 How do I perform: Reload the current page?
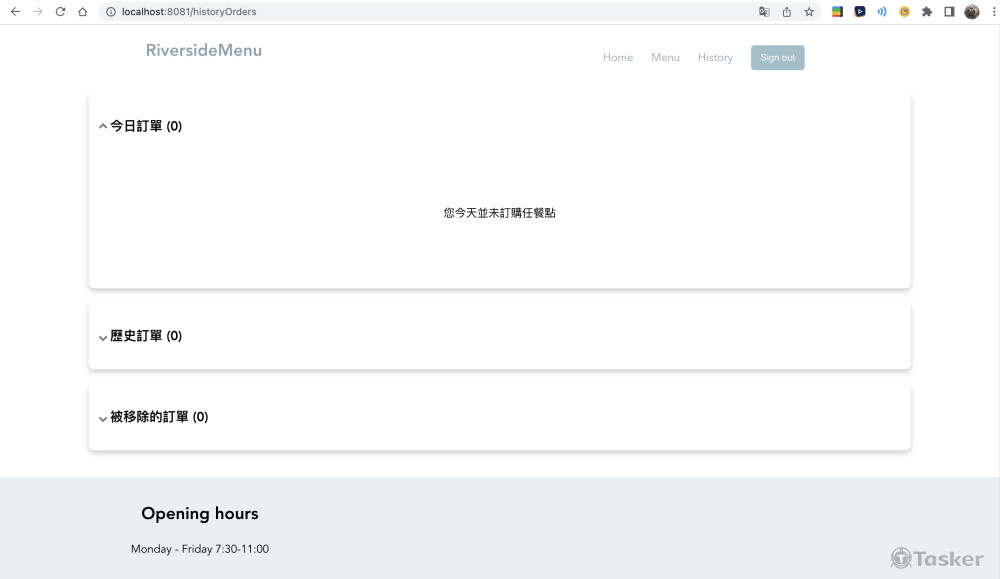click(x=60, y=12)
